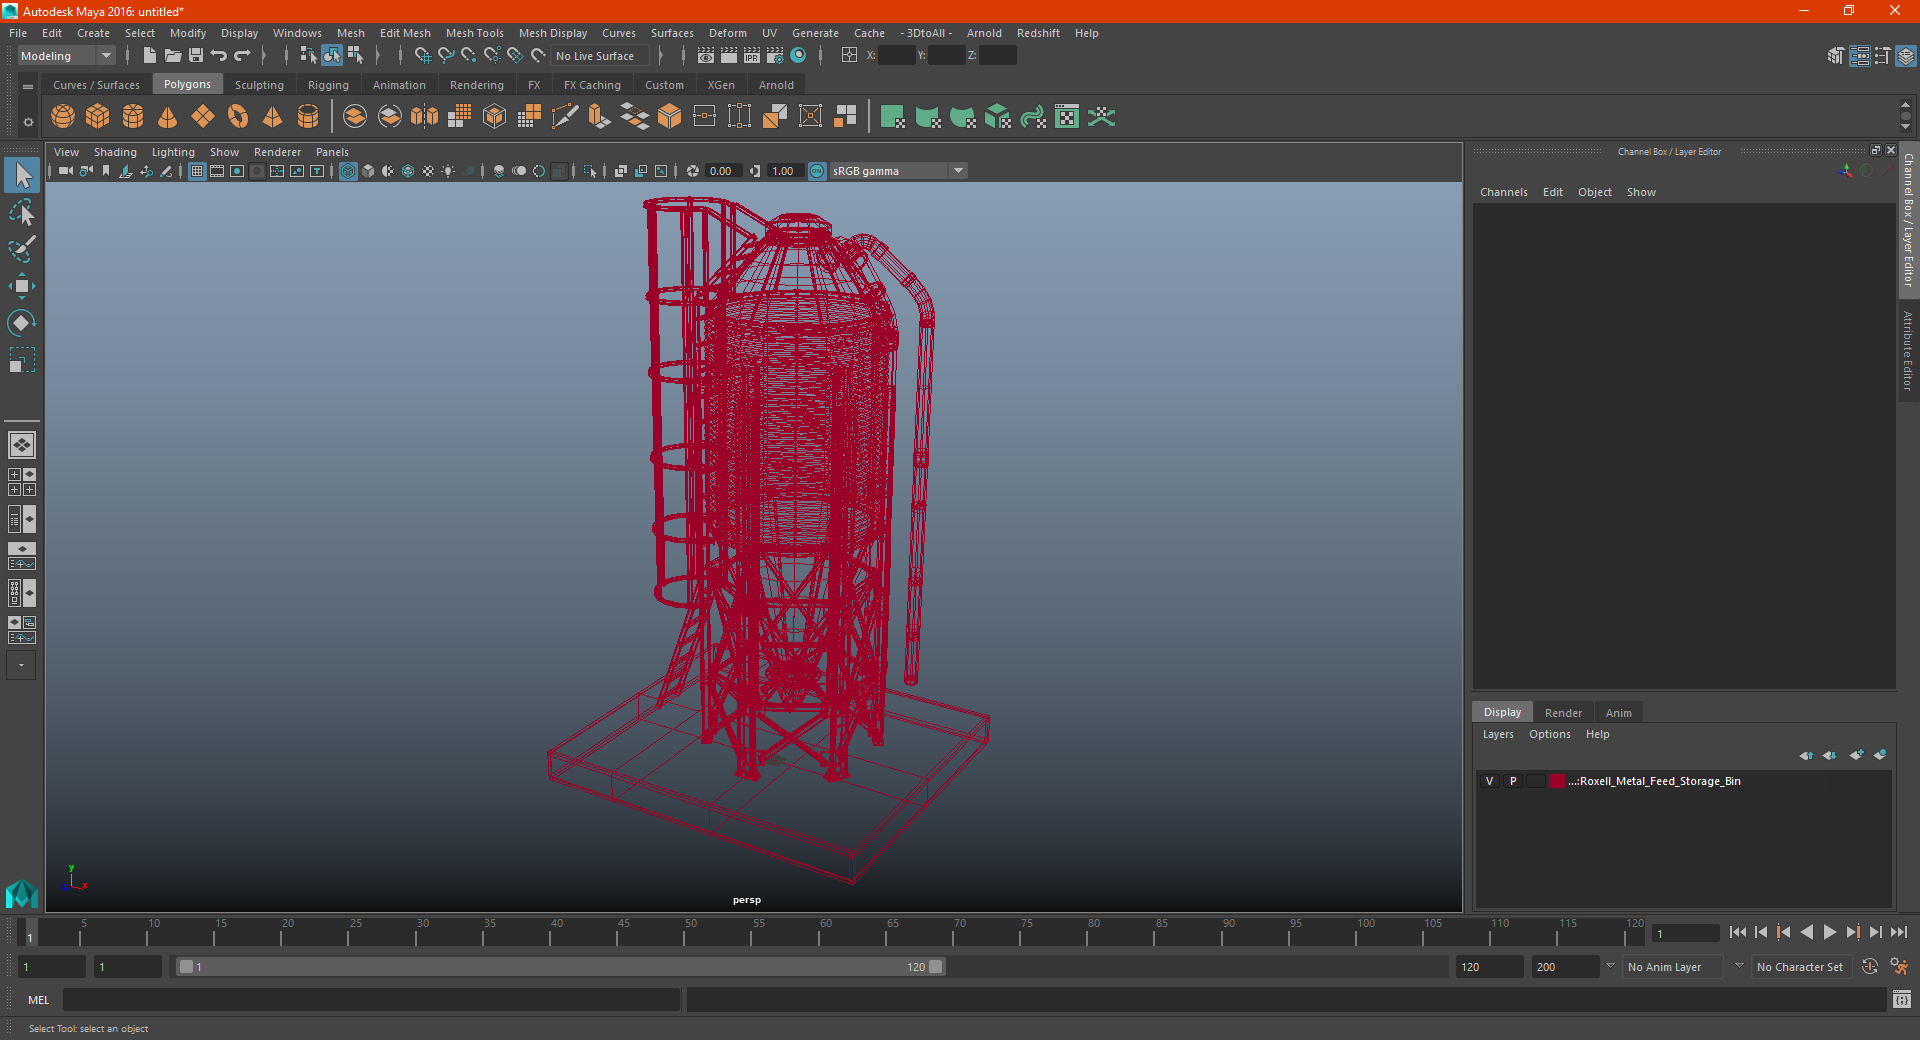Toggle smooth shade all cube icon
The width and height of the screenshot is (1920, 1040).
point(368,171)
